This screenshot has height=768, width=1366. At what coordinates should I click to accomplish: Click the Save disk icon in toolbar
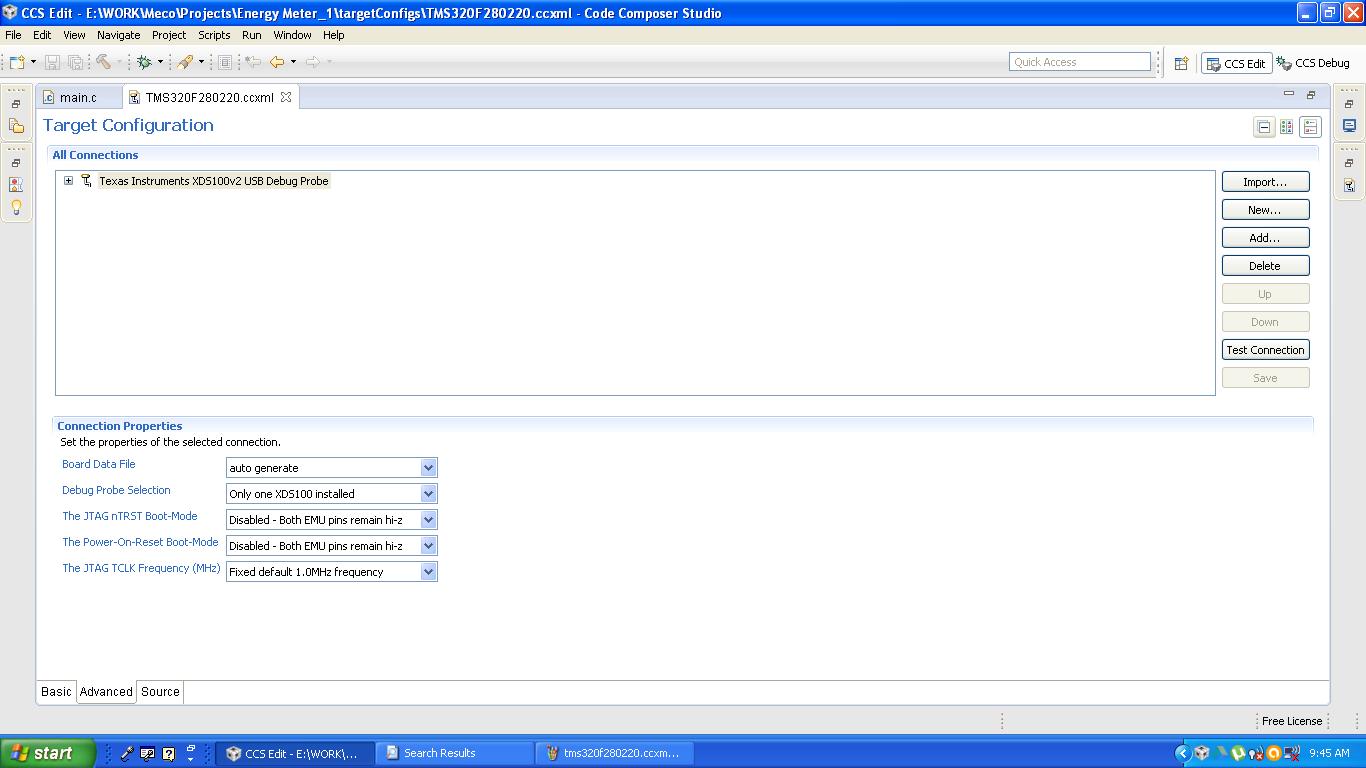click(x=53, y=62)
